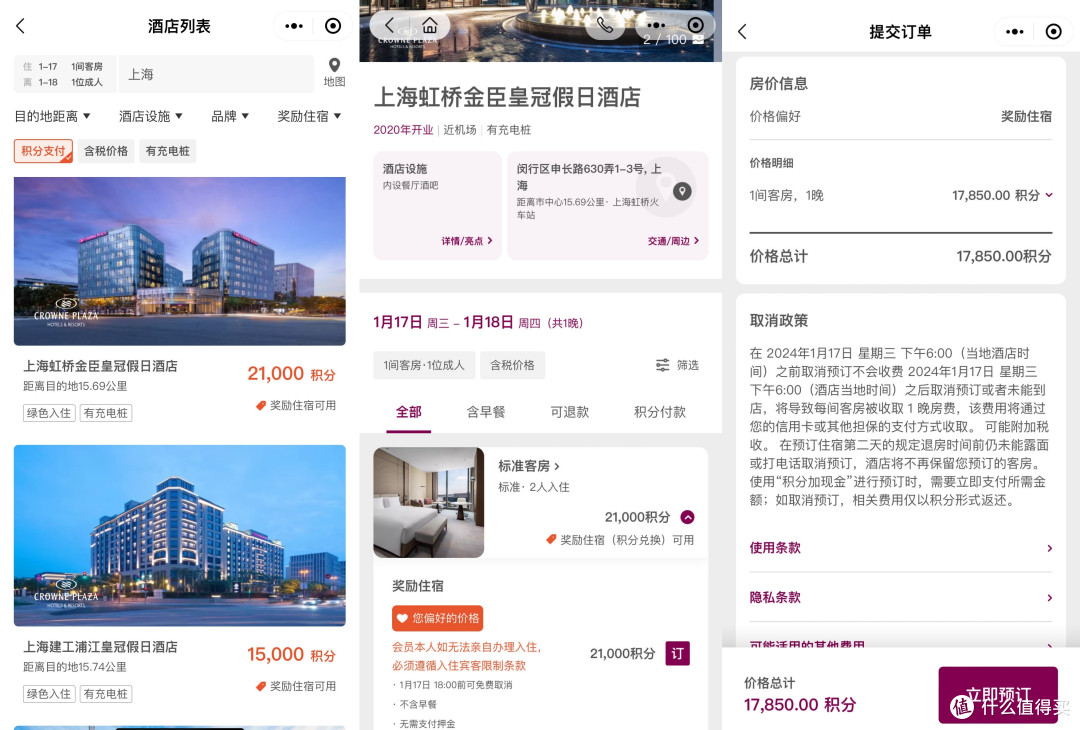The width and height of the screenshot is (1080, 730).
Task: Toggle the 含税价格 chip on hotel list
Action: tap(106, 151)
